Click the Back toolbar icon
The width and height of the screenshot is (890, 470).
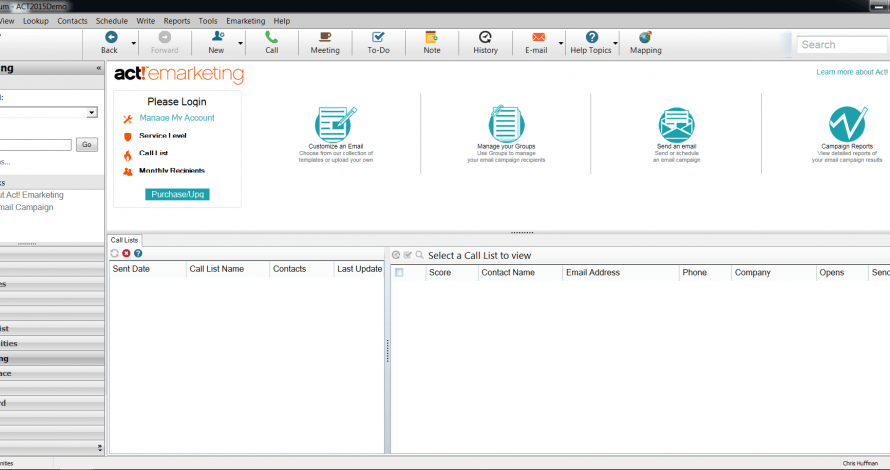111,37
